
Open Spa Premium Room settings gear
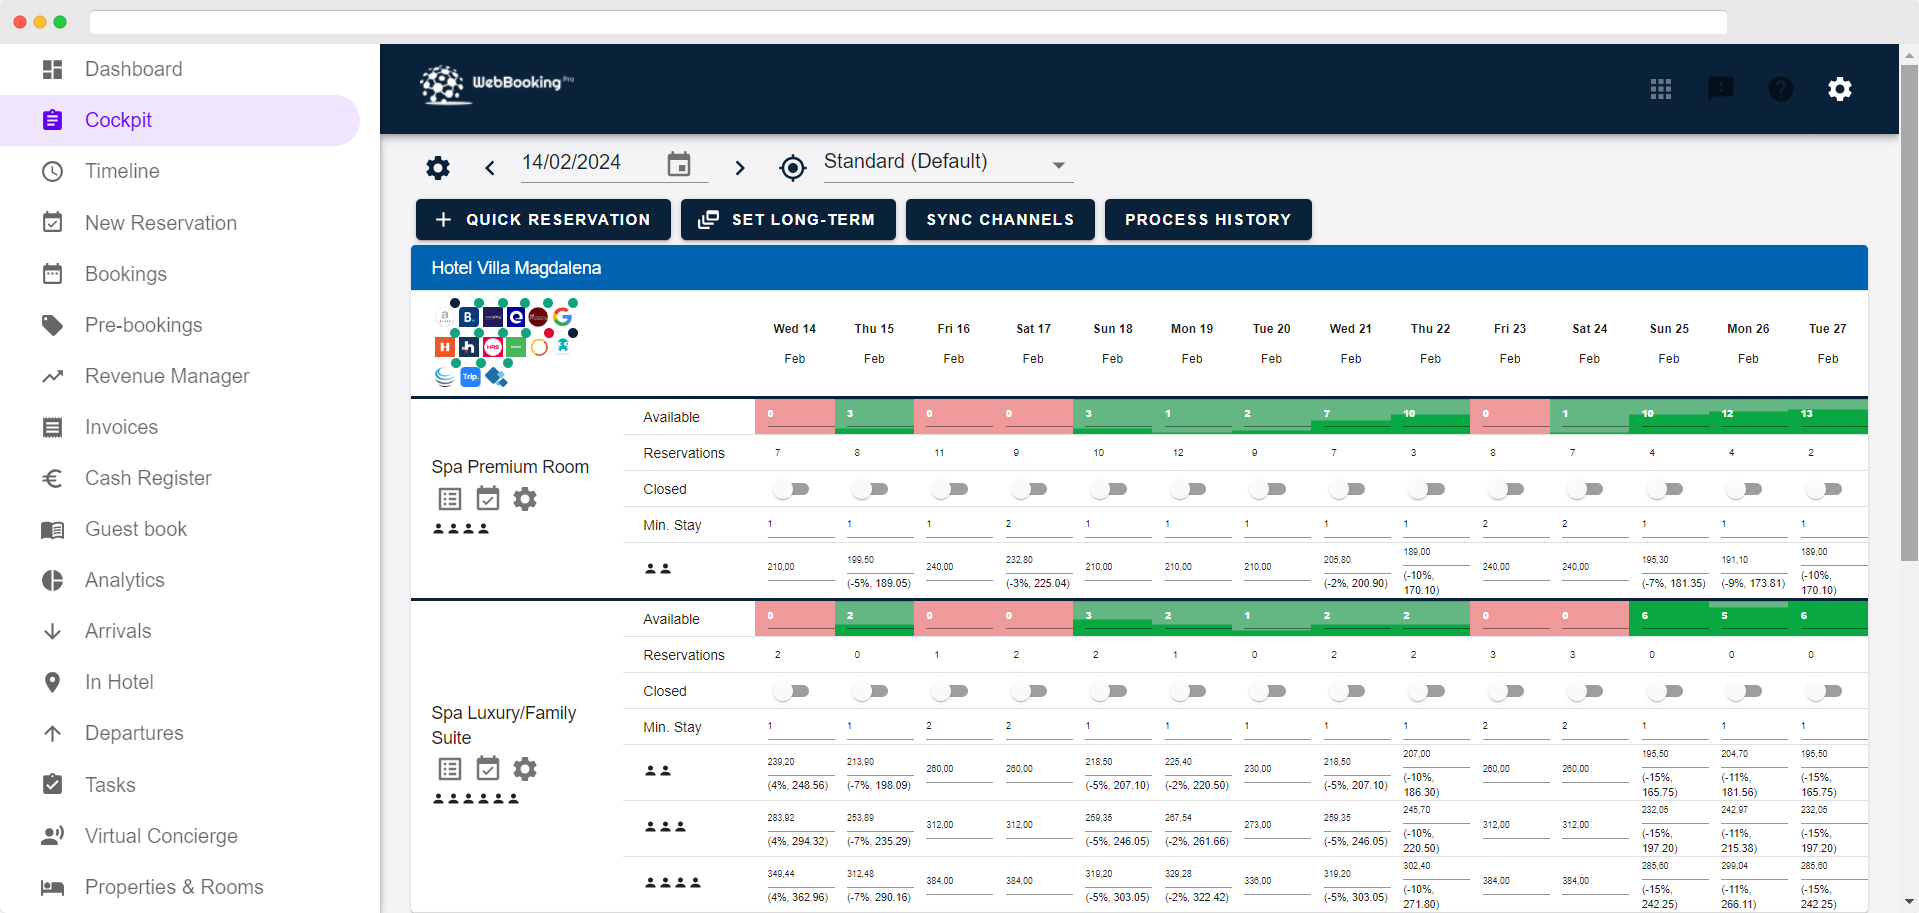525,498
